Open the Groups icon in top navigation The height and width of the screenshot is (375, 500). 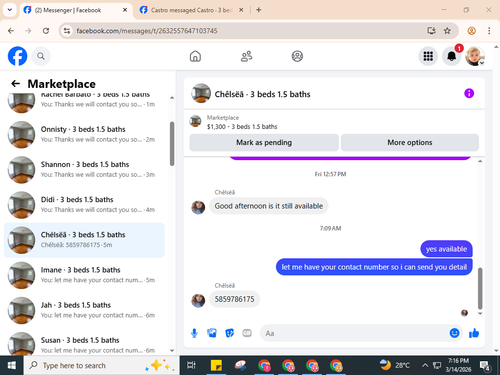[297, 56]
